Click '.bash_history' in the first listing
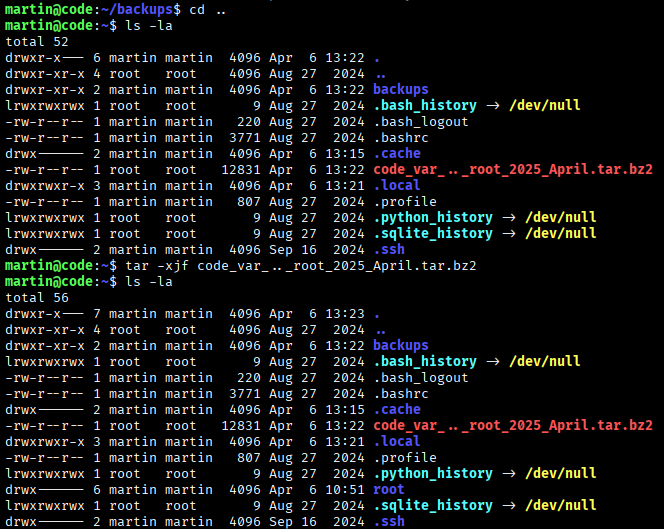 (x=424, y=105)
